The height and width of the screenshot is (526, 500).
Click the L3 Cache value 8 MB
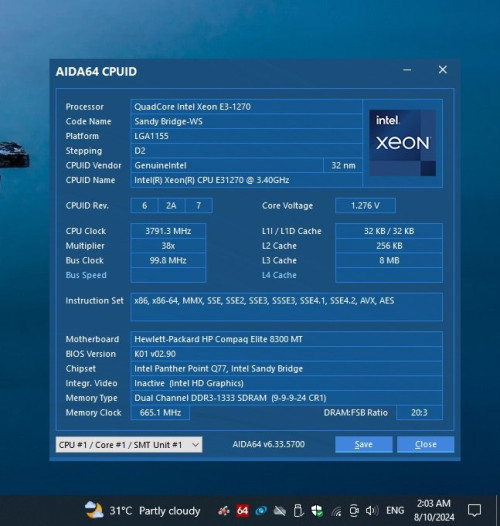tap(389, 260)
